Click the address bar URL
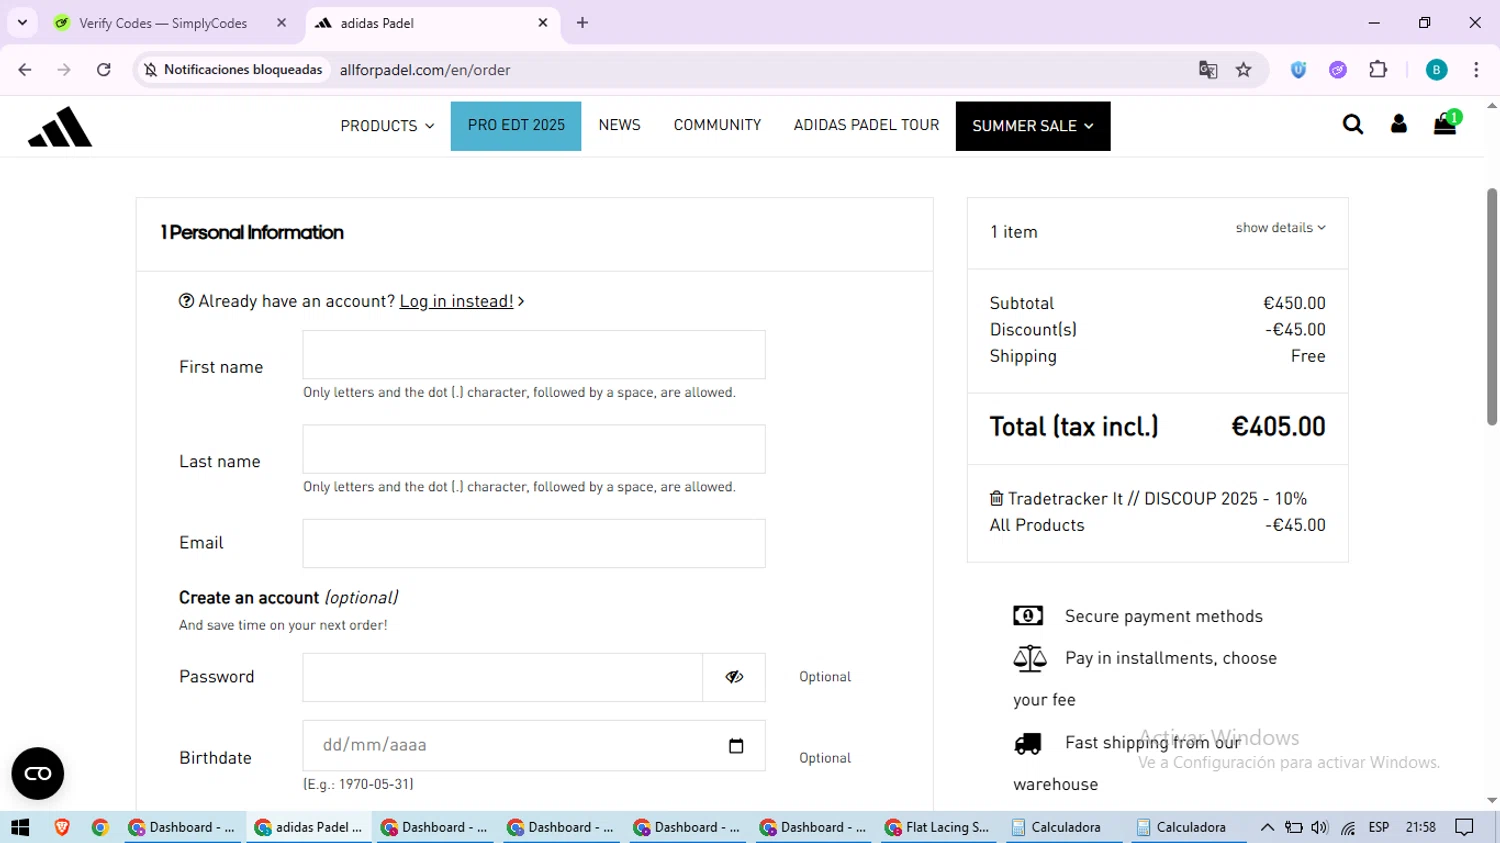 coord(425,70)
